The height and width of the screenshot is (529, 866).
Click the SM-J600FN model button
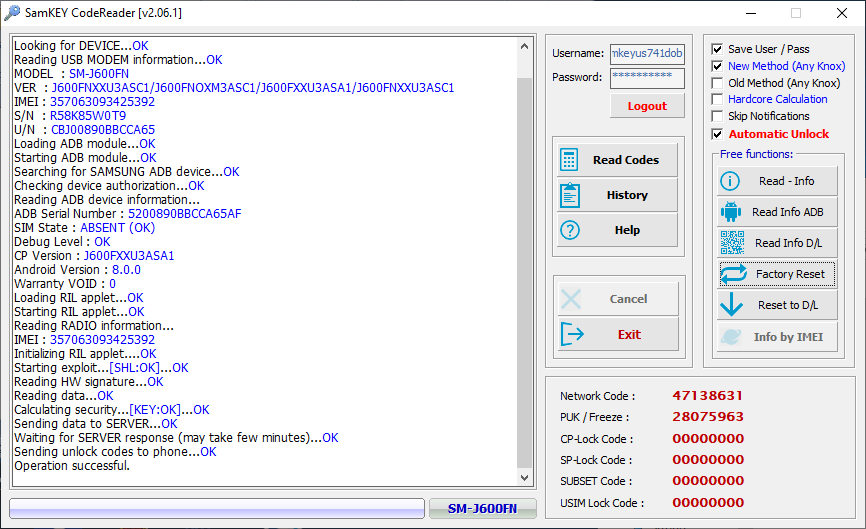[483, 509]
